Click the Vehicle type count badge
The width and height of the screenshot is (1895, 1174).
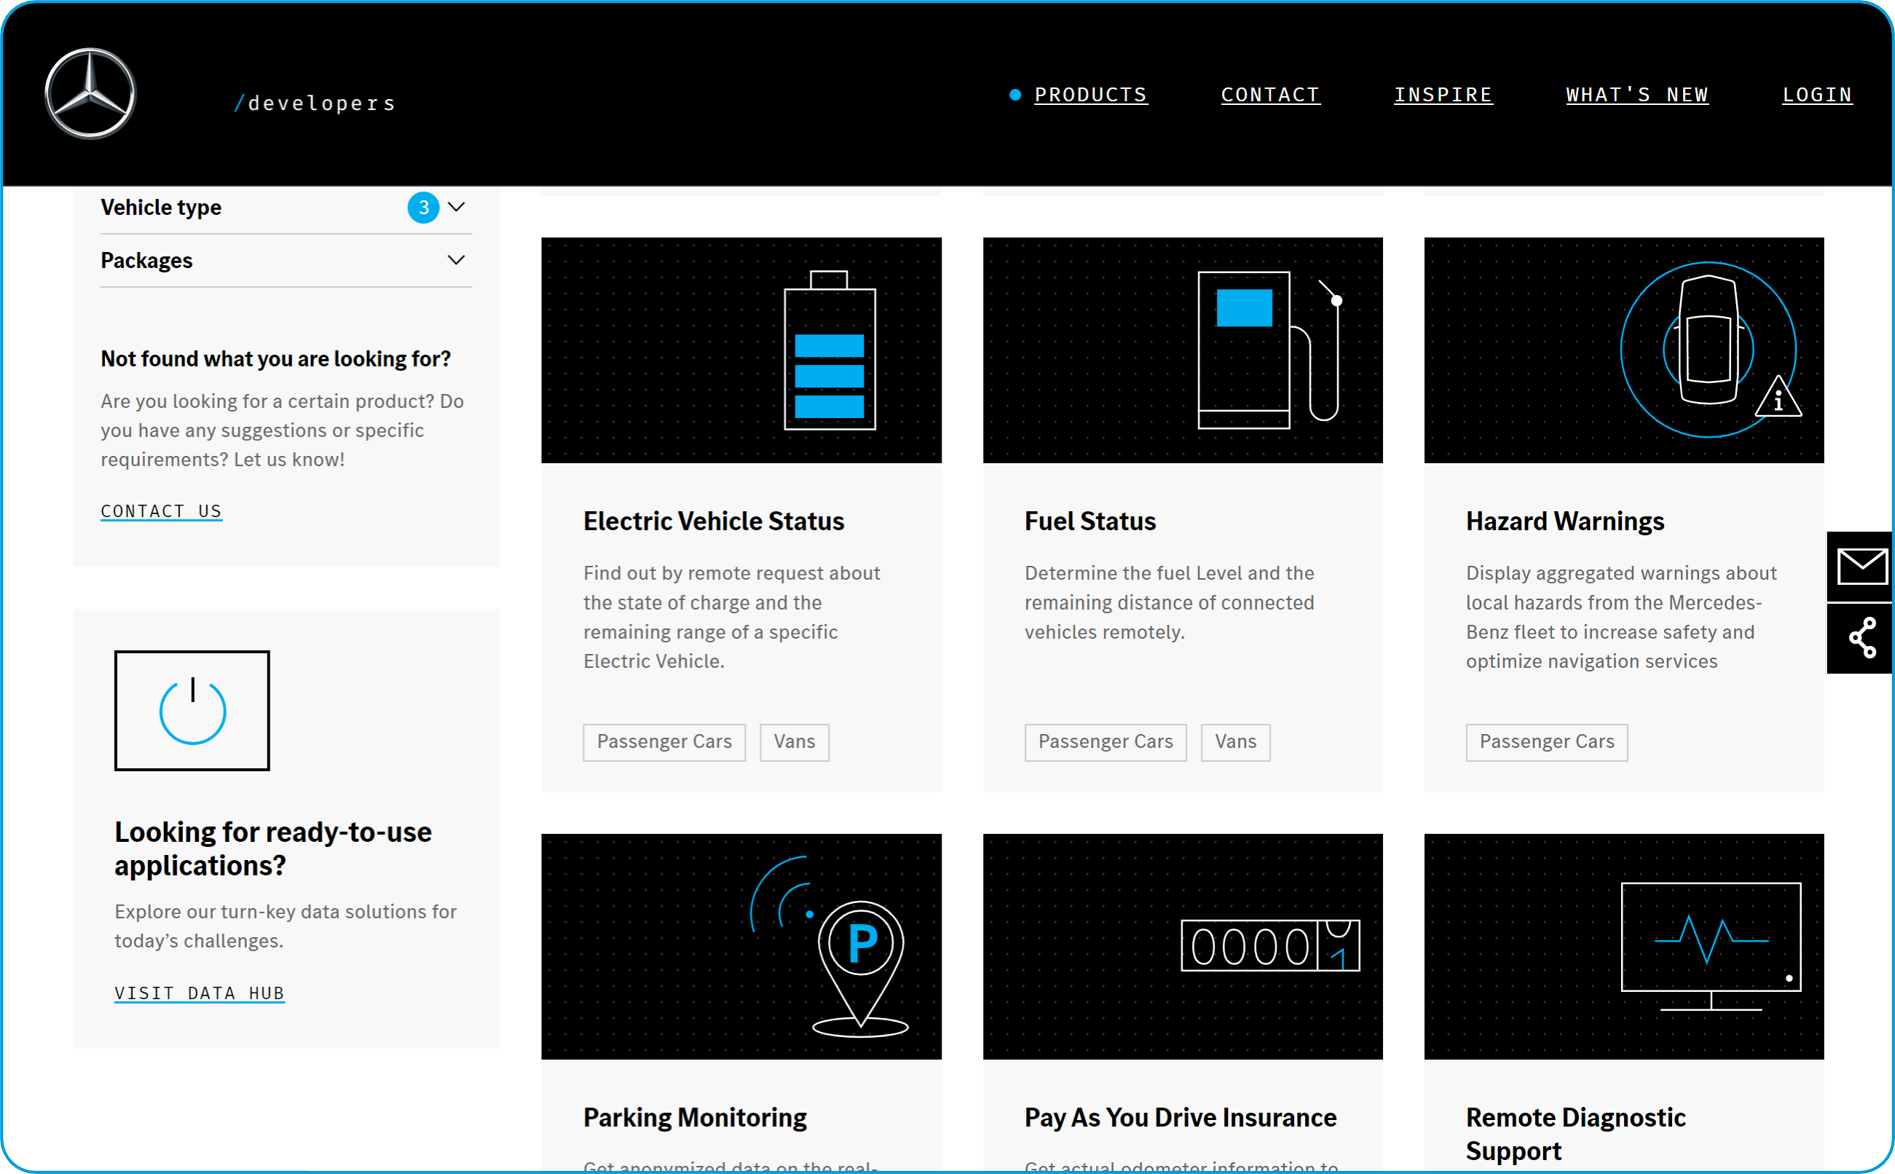click(423, 208)
